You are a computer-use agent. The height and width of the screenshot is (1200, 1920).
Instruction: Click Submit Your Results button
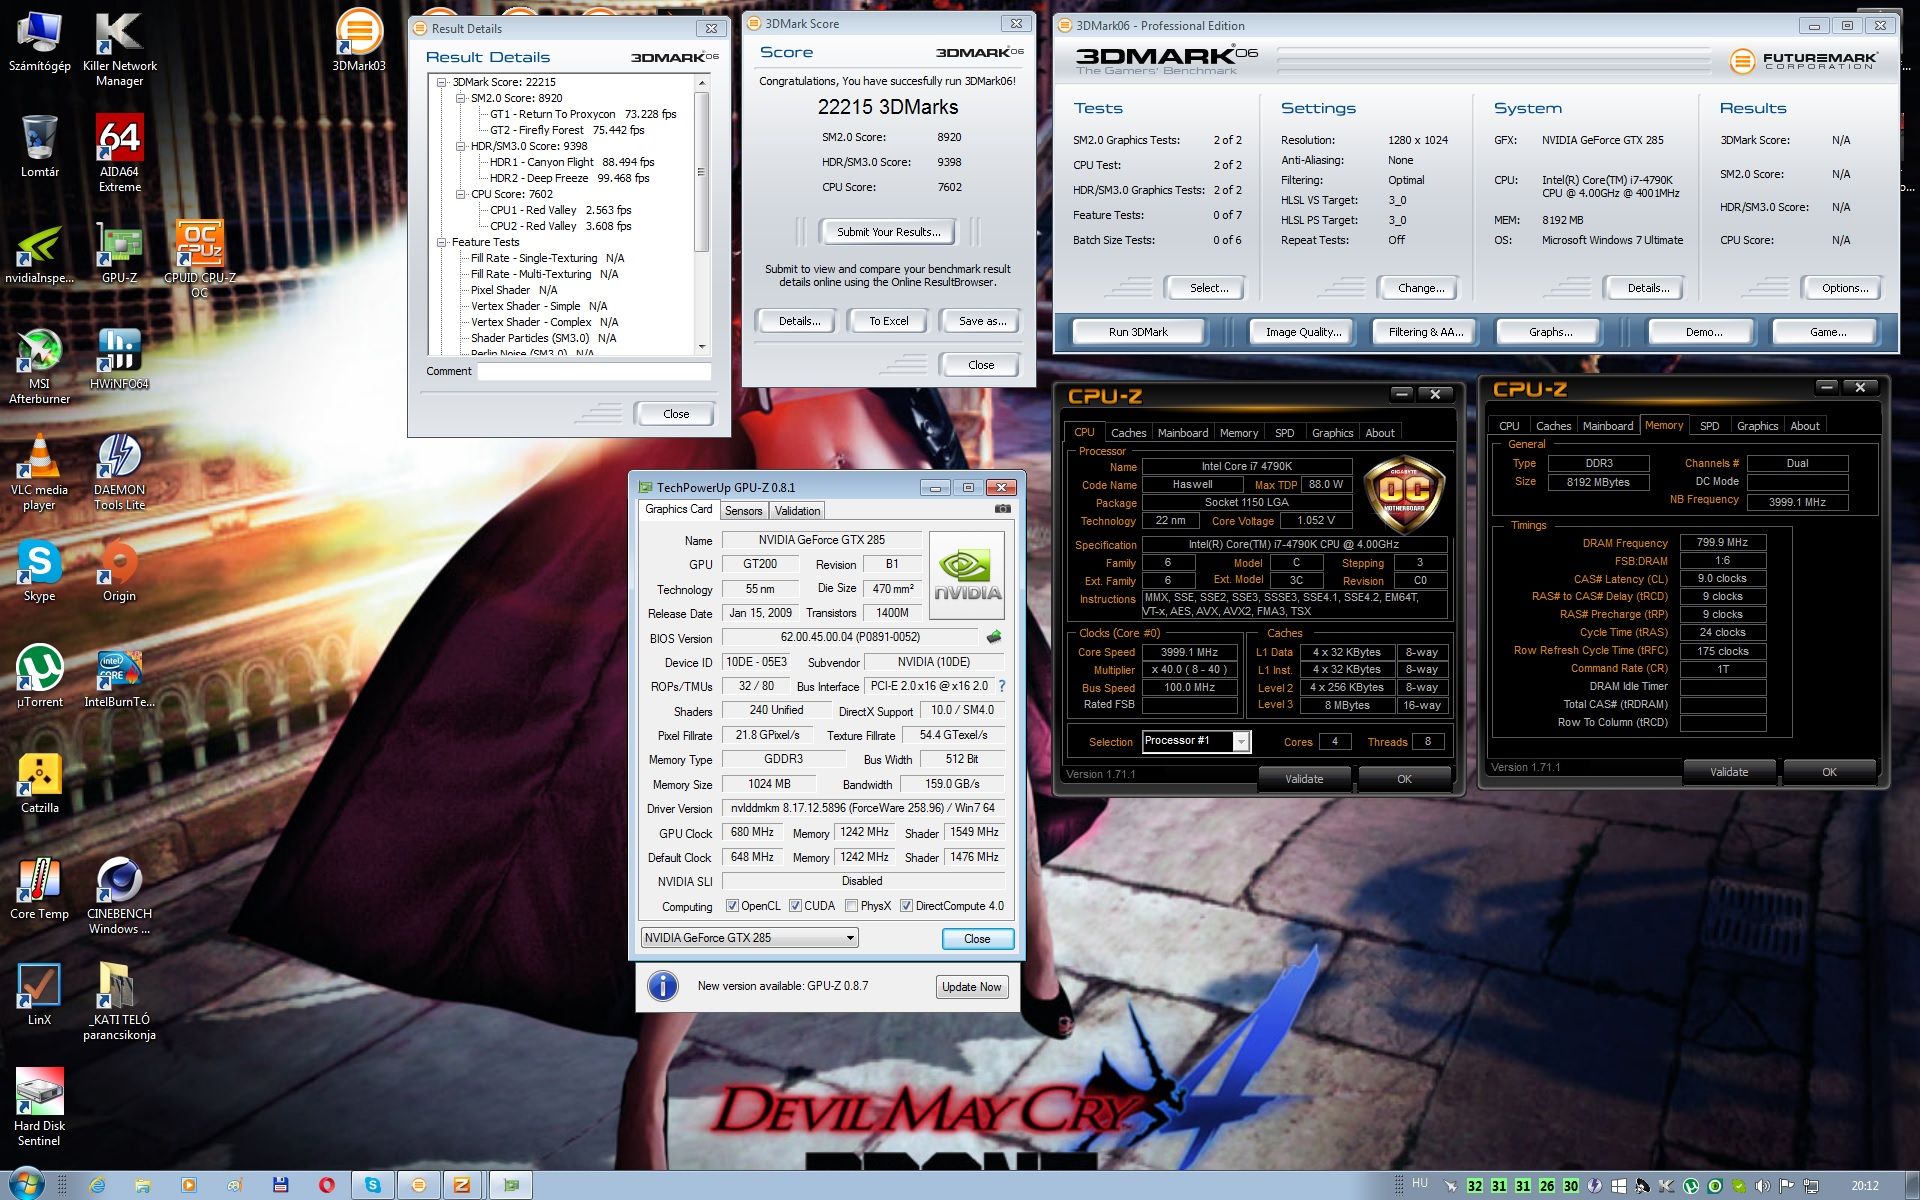tap(888, 232)
